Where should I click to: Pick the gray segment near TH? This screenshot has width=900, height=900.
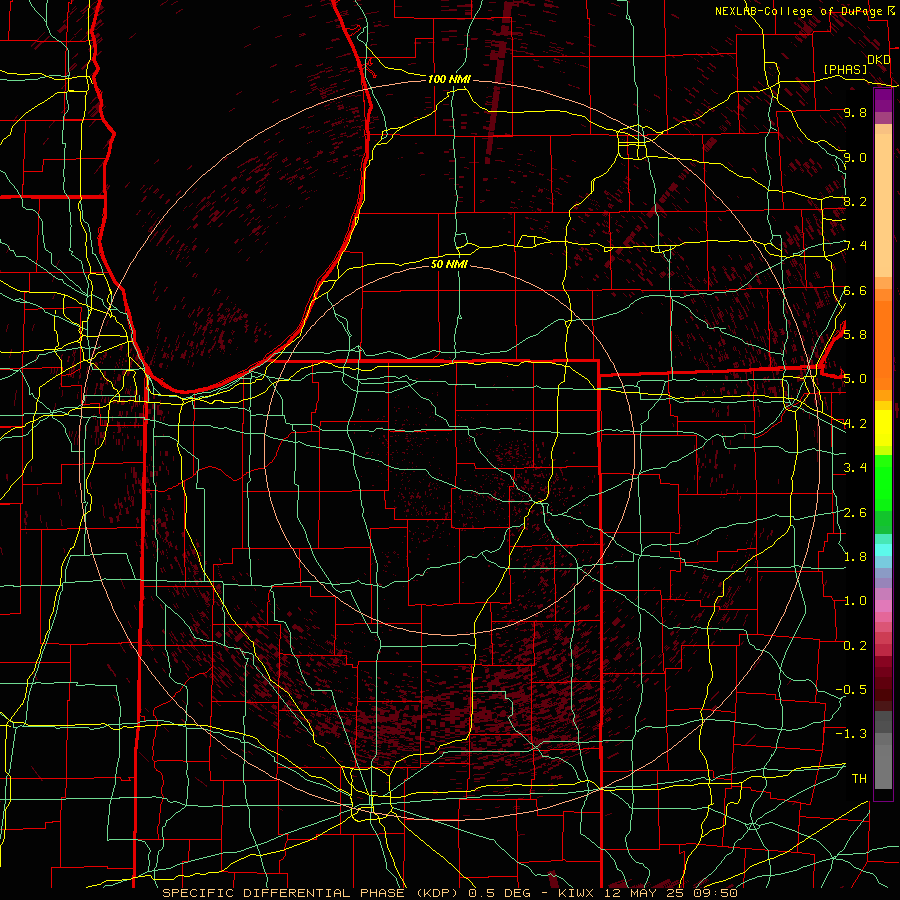point(883,766)
